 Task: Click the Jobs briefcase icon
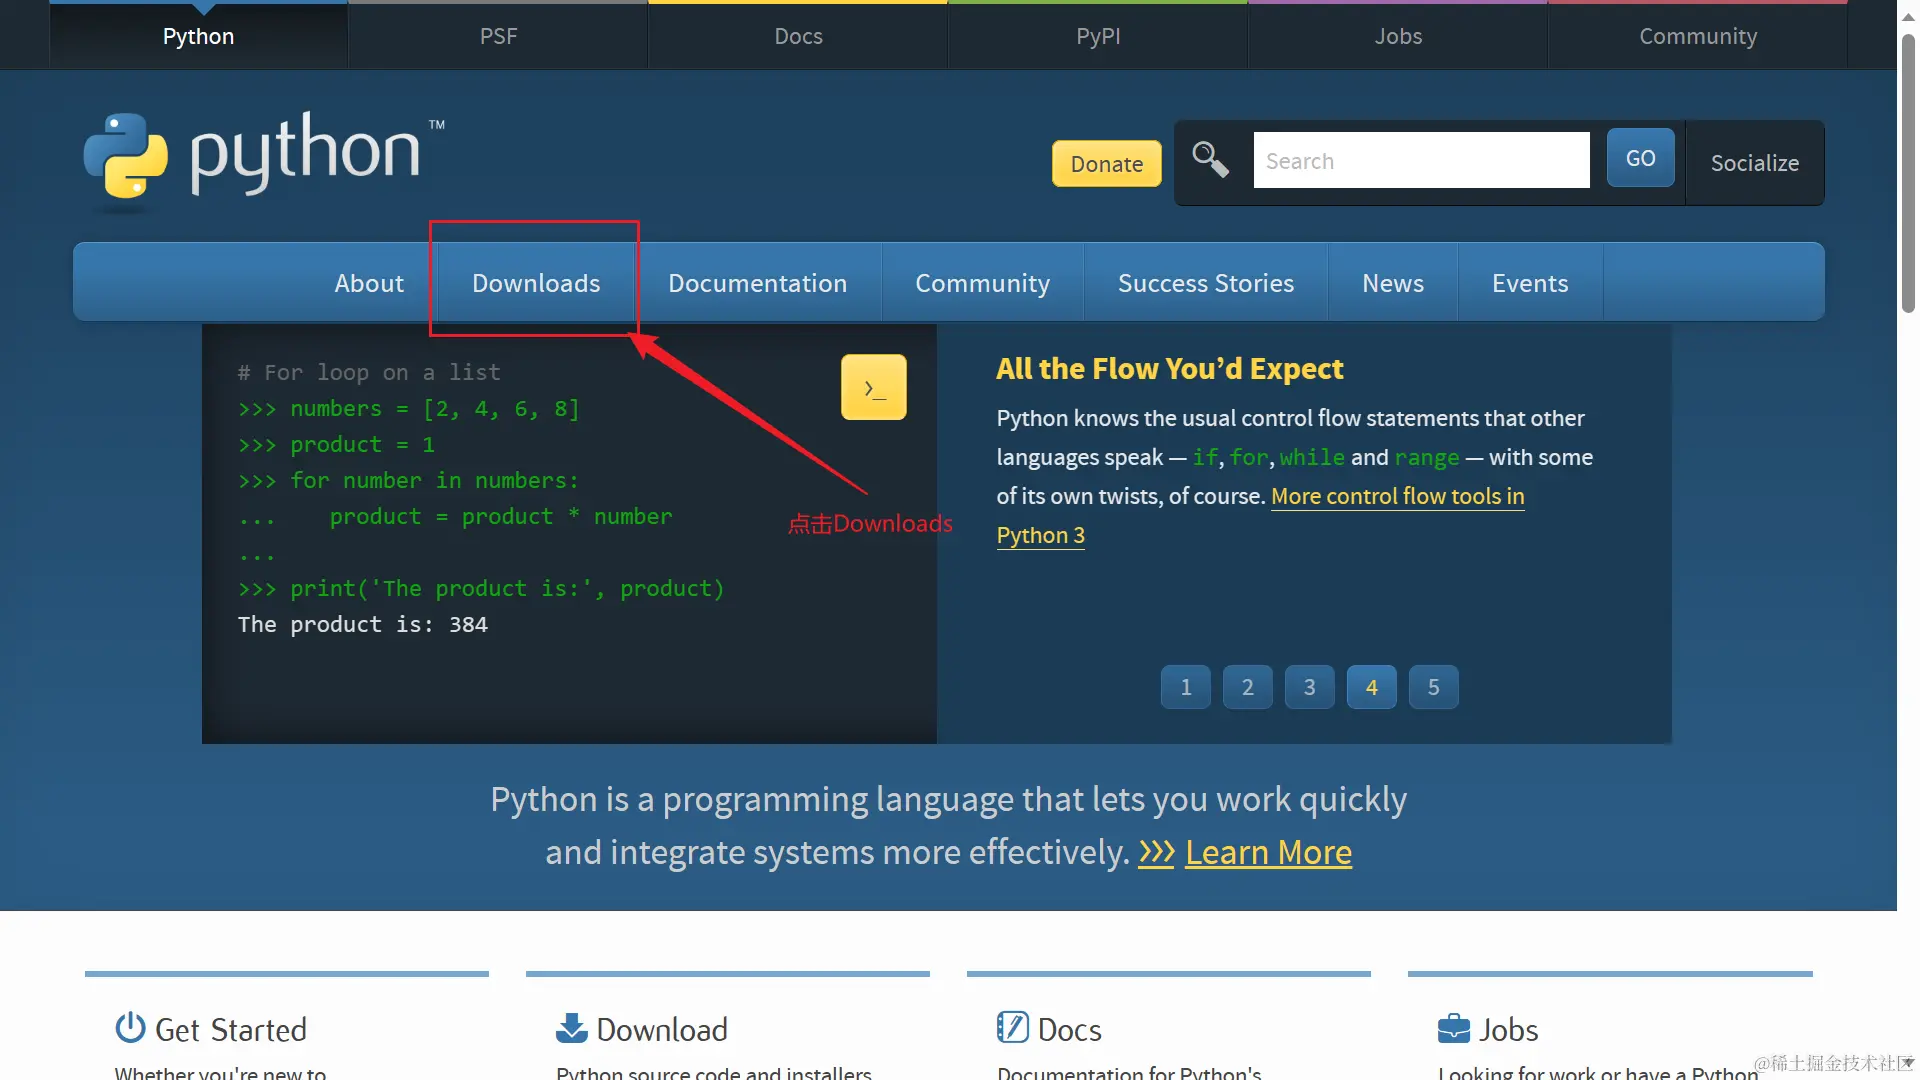click(x=1454, y=1028)
